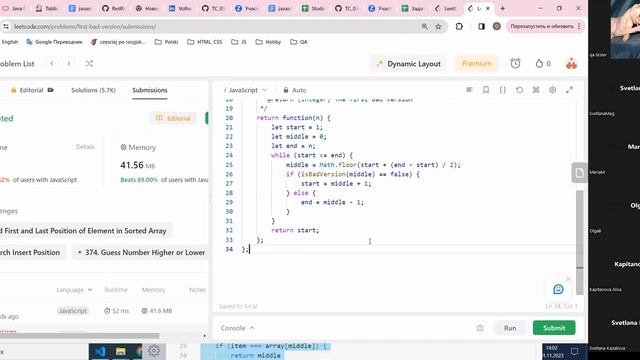Open the HTML, CSS bookmarks folder
Screen dimensions: 640x360
pos(204,42)
